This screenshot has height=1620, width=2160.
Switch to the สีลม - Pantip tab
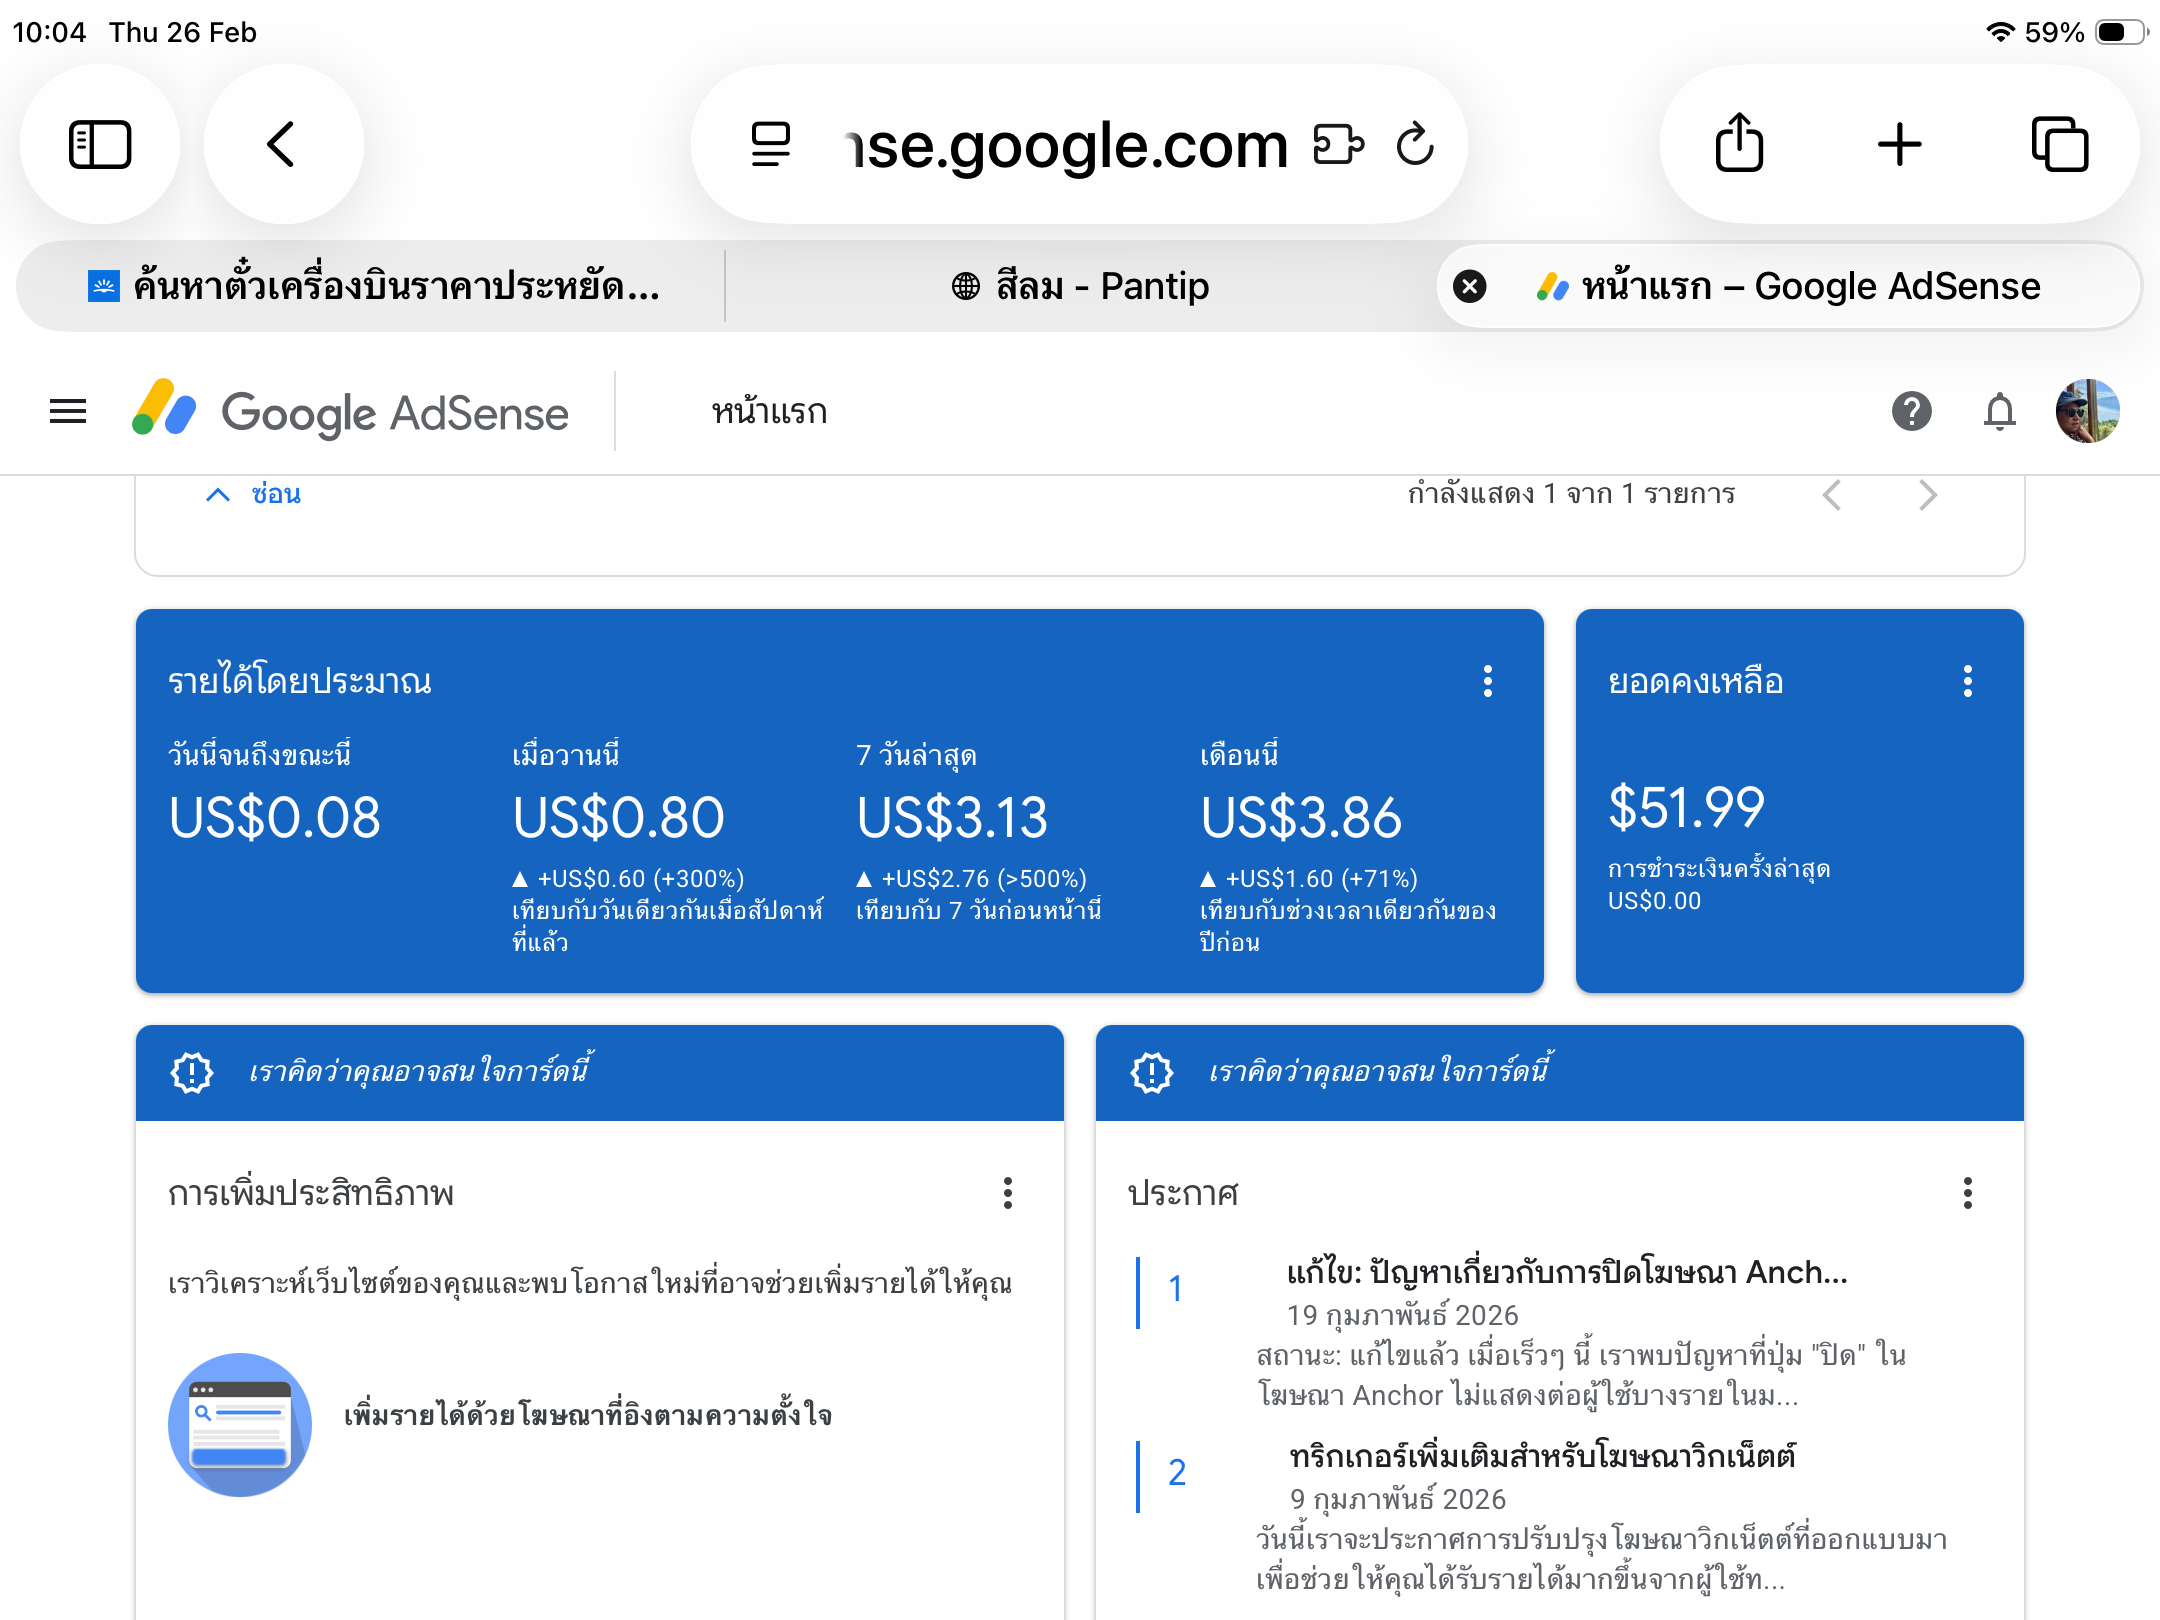pyautogui.click(x=1080, y=287)
